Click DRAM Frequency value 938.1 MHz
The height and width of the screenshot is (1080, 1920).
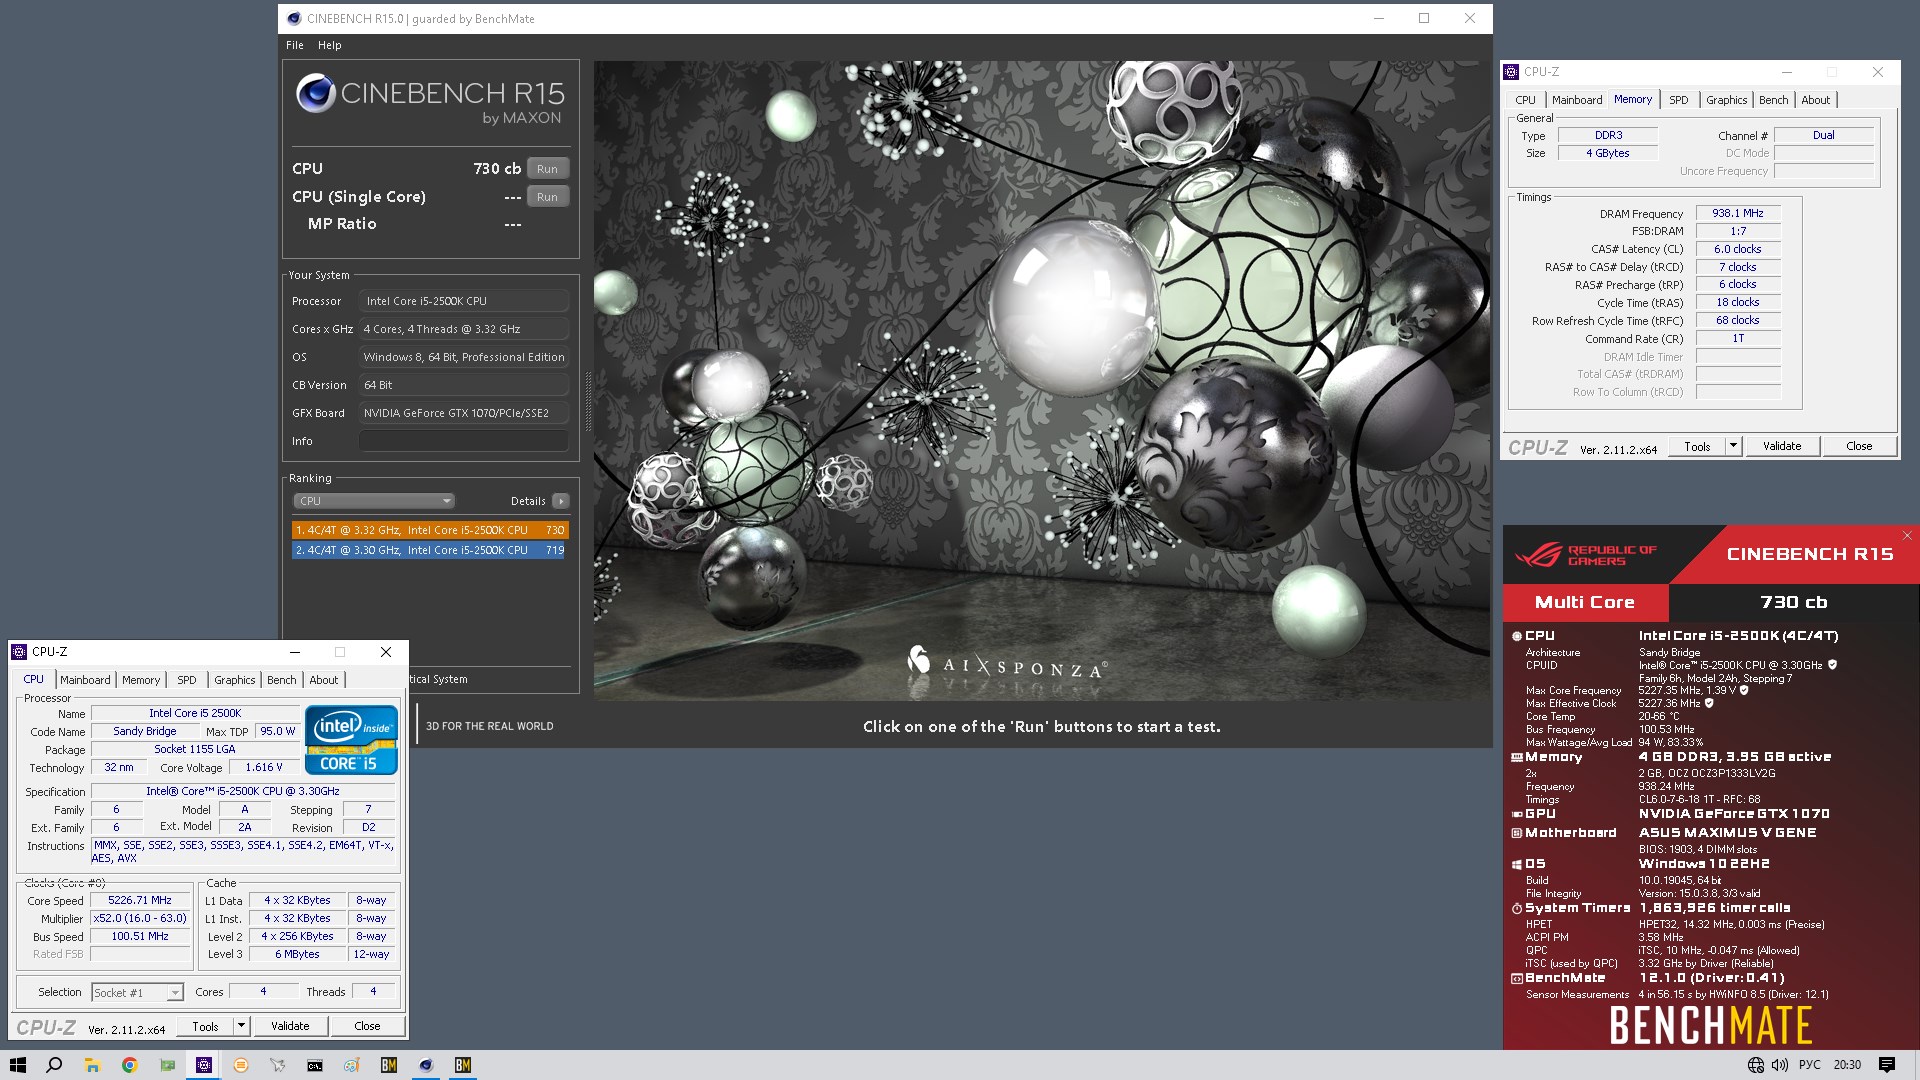(1738, 213)
